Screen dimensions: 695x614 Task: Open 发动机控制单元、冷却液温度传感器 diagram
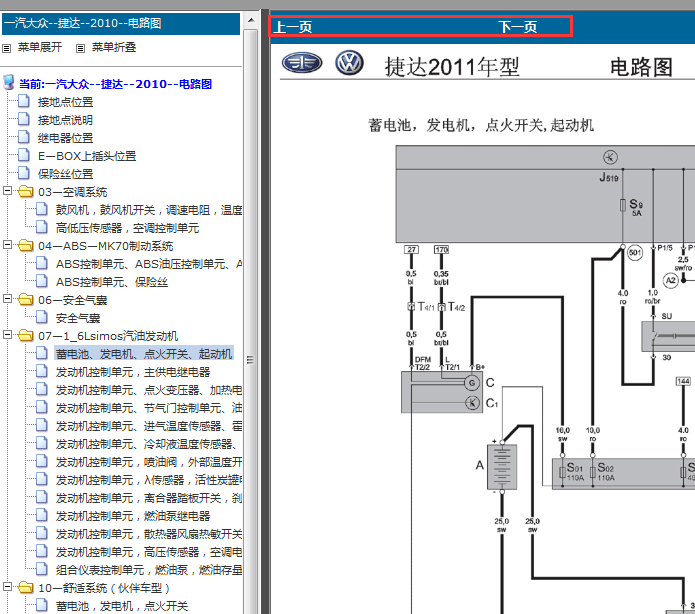146,444
